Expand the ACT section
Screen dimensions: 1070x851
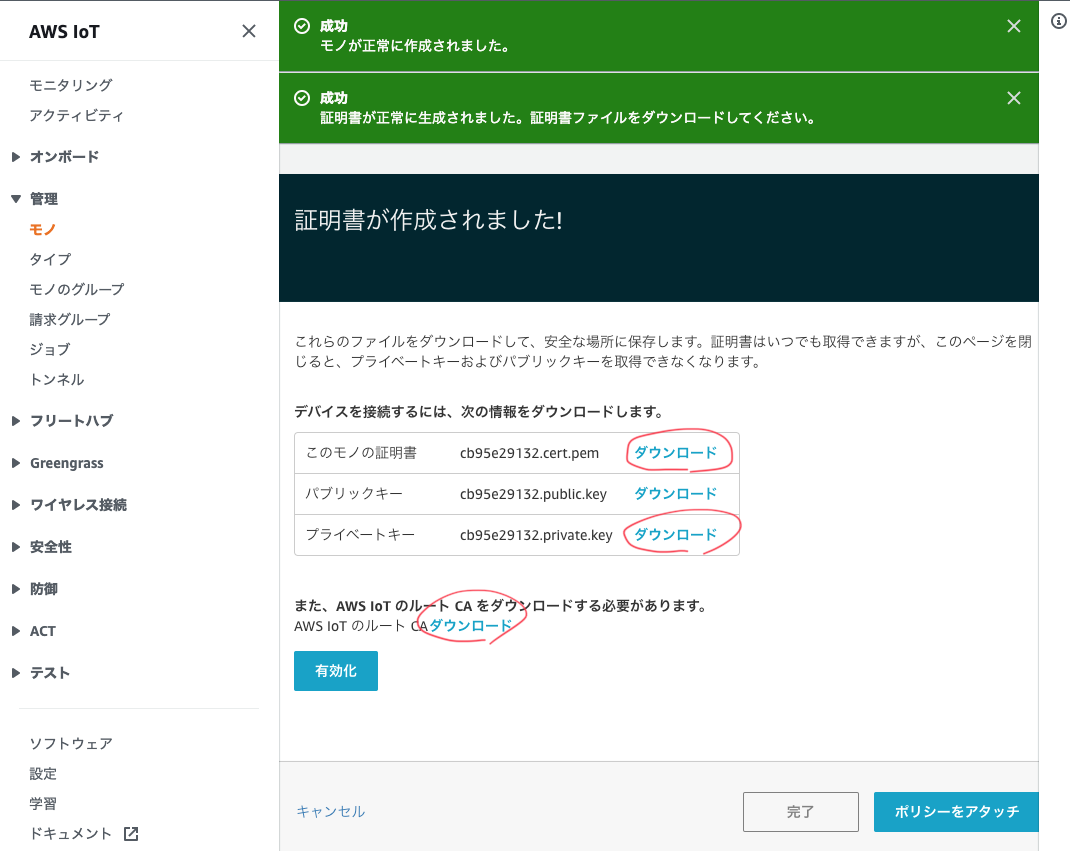click(16, 631)
